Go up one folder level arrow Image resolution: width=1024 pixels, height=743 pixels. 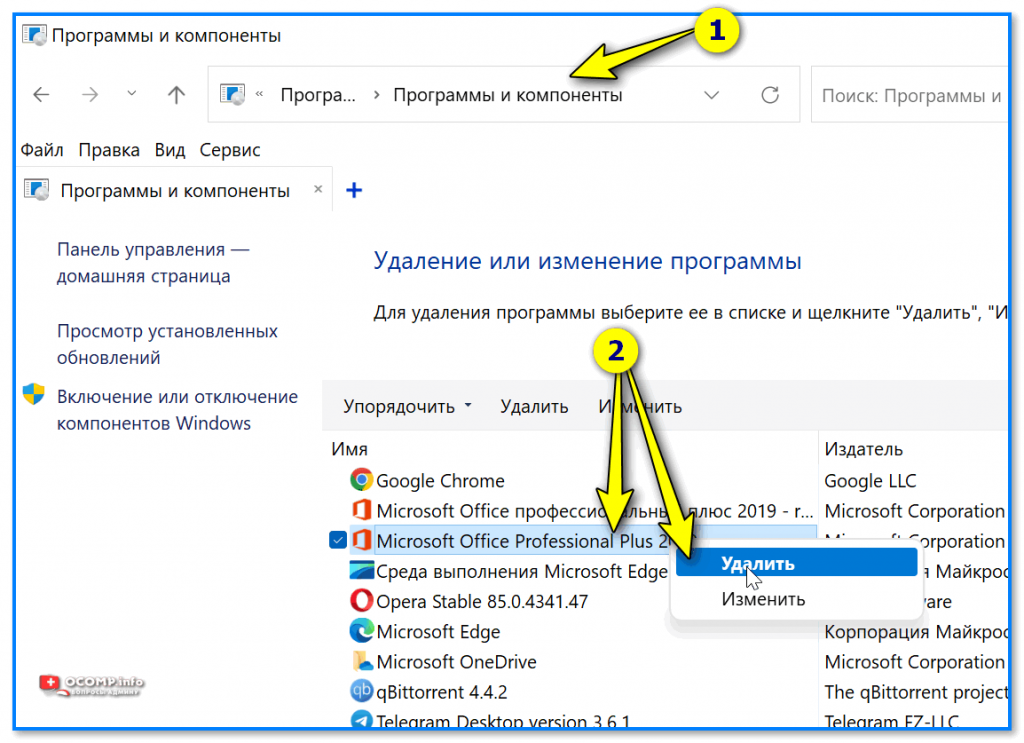(176, 95)
